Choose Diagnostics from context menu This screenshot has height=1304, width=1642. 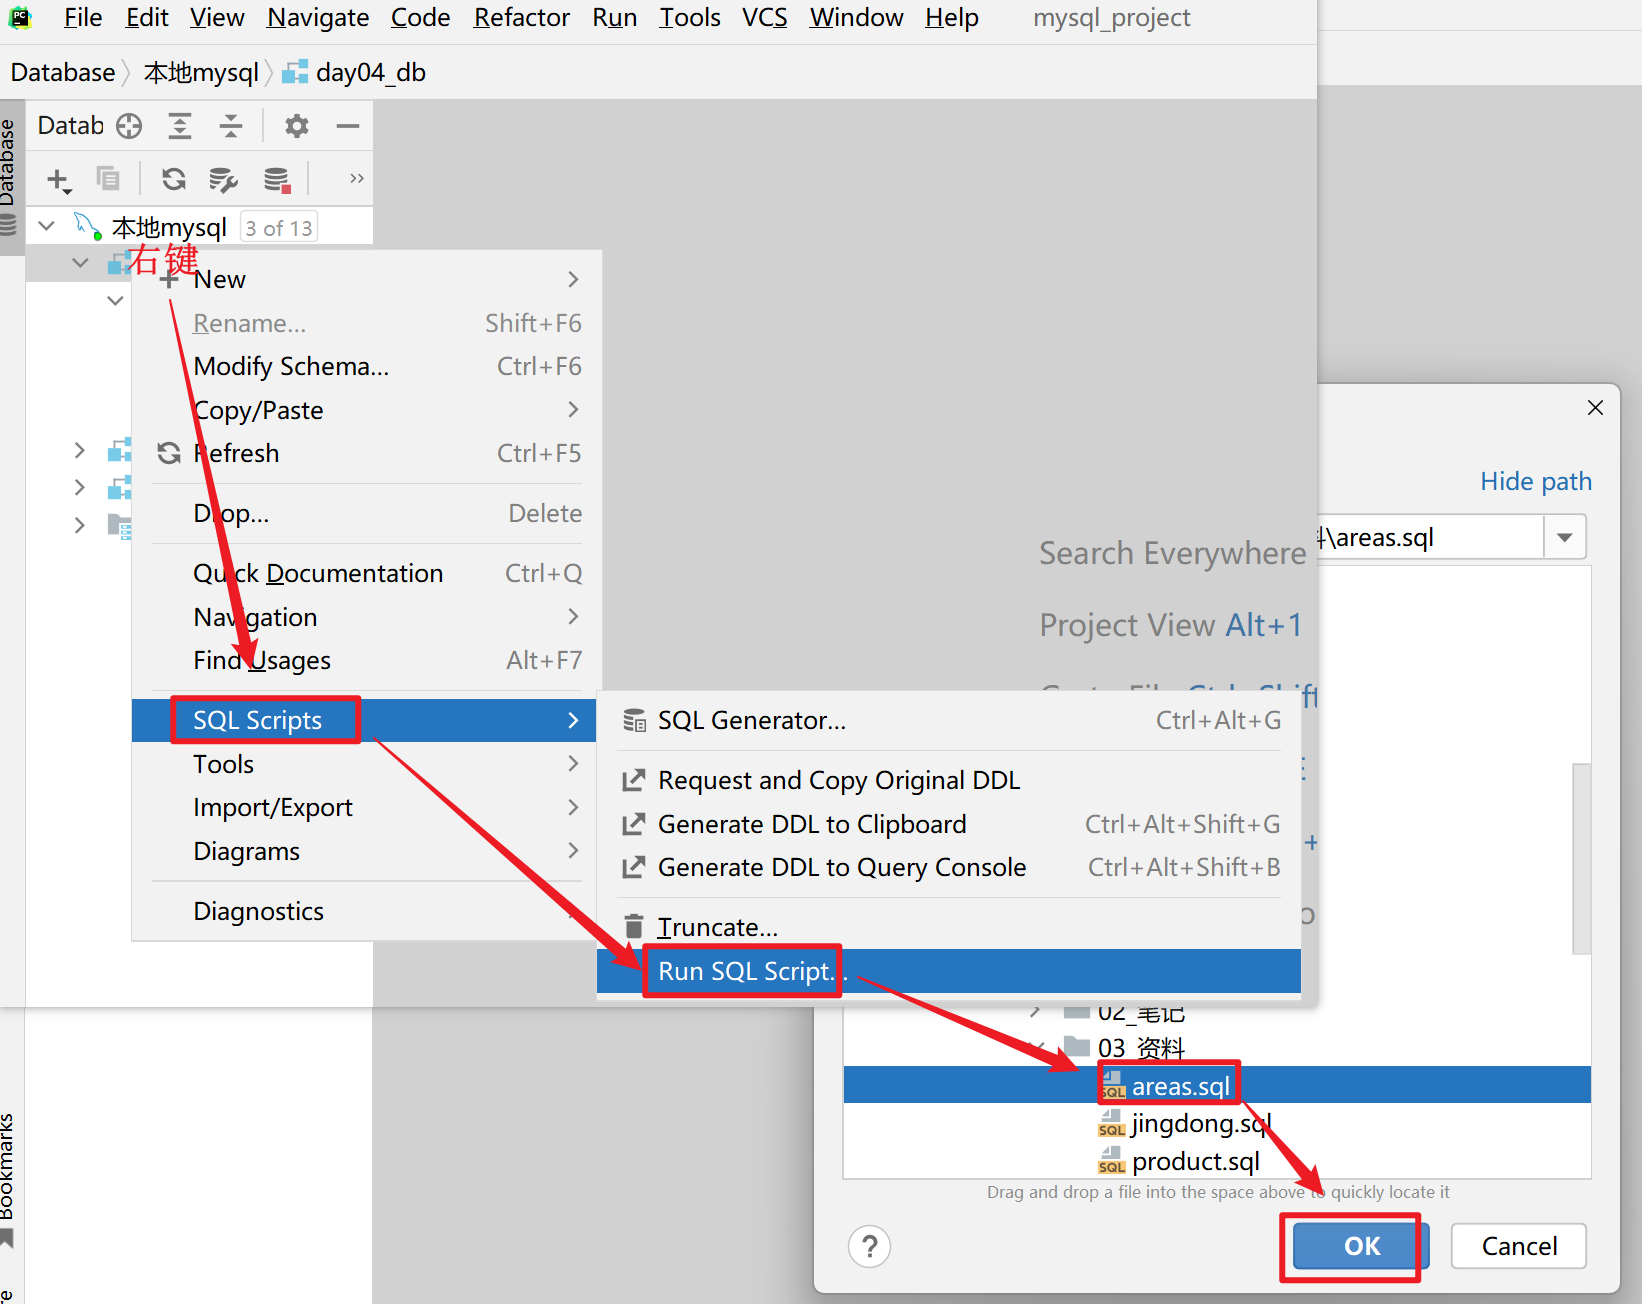pos(366,911)
